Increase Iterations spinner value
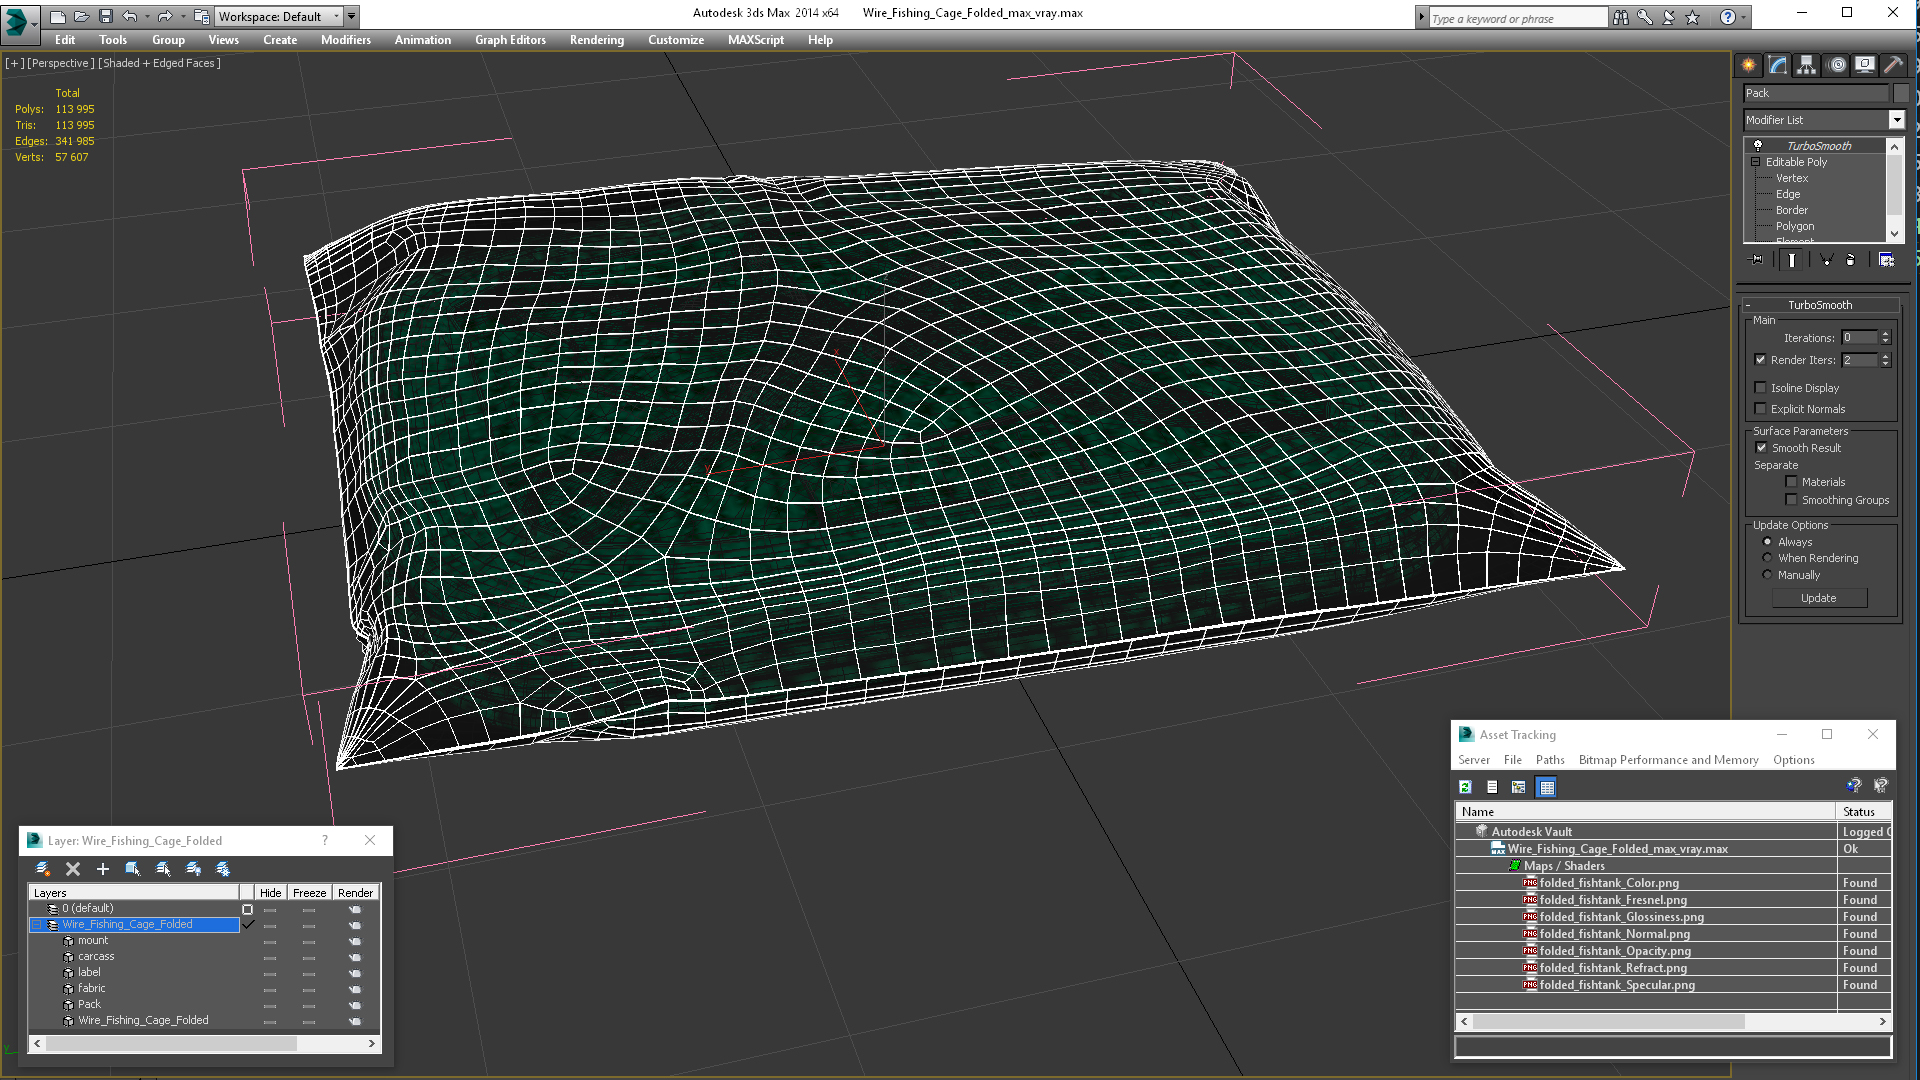Viewport: 1920px width, 1080px height. [1886, 334]
